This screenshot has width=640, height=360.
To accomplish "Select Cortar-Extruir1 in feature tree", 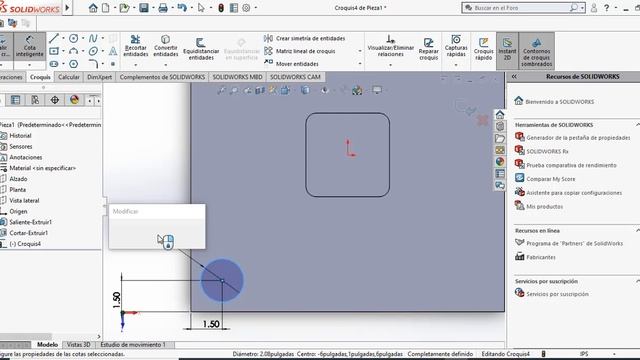I will tap(29, 233).
